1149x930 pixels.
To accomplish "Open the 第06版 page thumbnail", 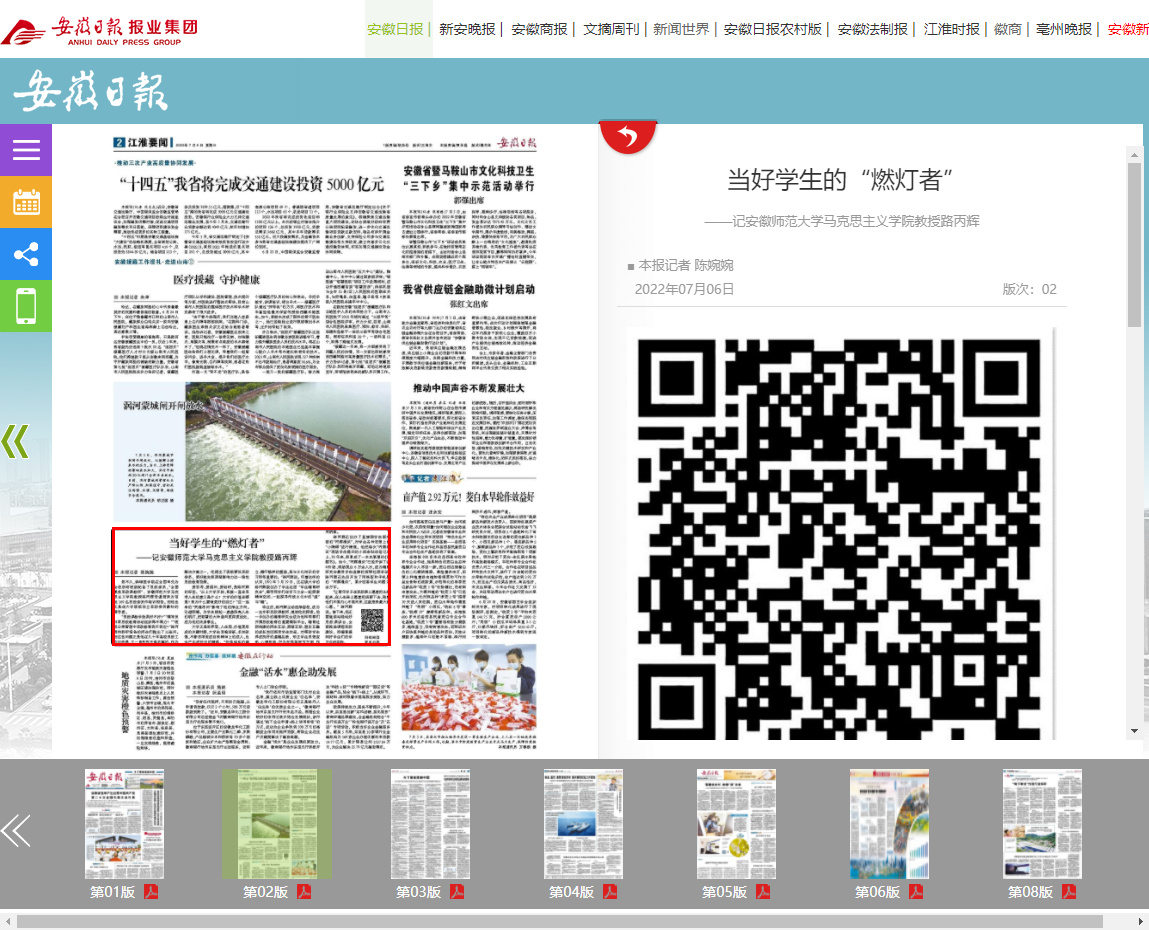I will coord(889,824).
